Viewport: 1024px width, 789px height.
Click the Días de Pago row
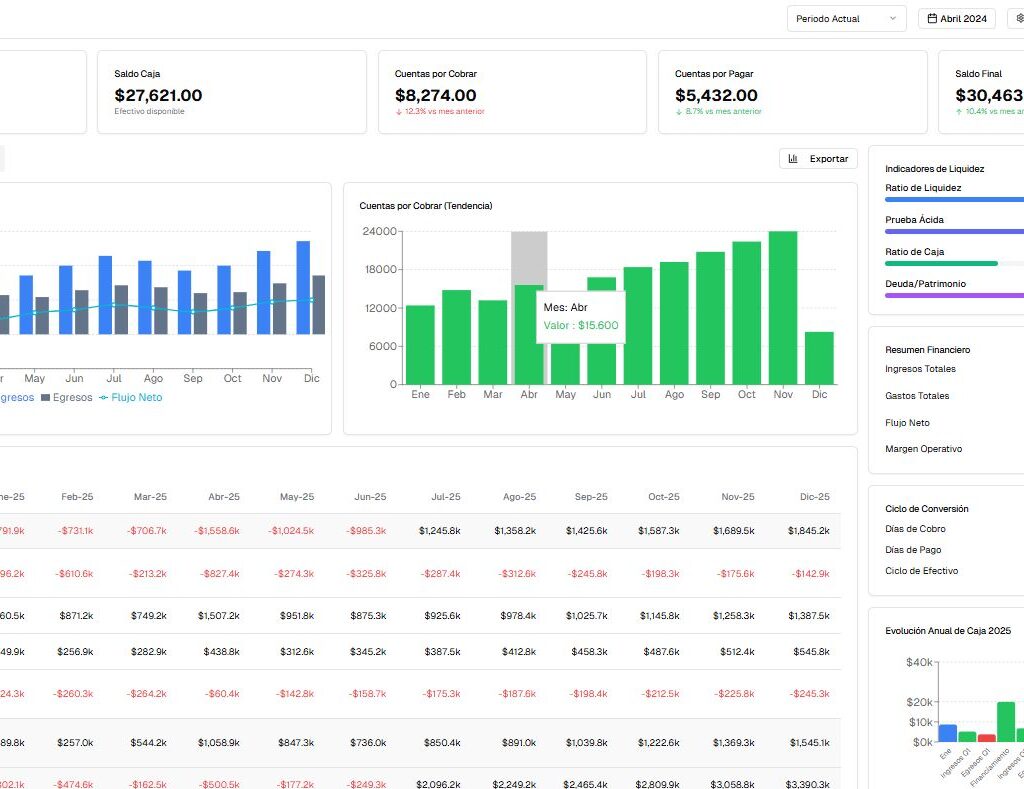pyautogui.click(x=954, y=550)
